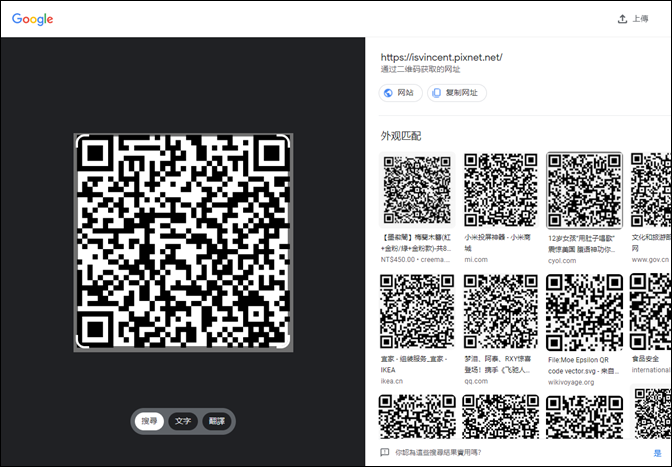Screen dimensions: 672x467
Task: Select the 搜尋 search mode tab
Action: point(149,421)
